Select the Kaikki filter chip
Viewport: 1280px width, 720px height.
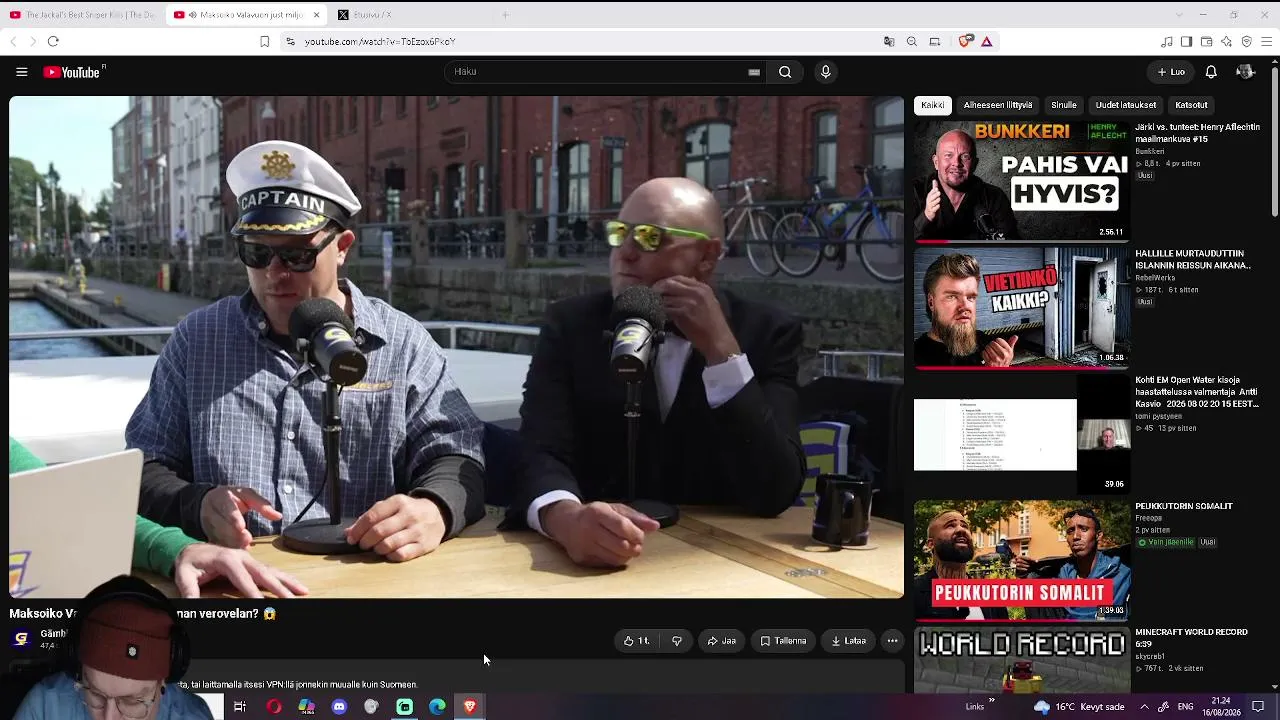click(x=932, y=105)
